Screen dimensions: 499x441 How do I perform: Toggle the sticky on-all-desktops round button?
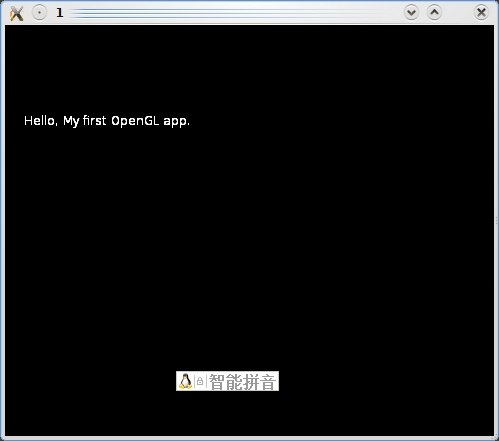(x=39, y=13)
